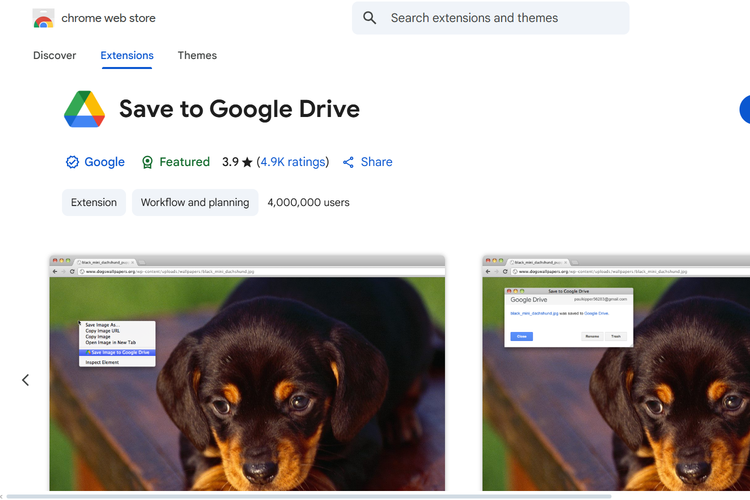Image resolution: width=750 pixels, height=500 pixels.
Task: Show previous screenshot with left chevron
Action: point(25,380)
